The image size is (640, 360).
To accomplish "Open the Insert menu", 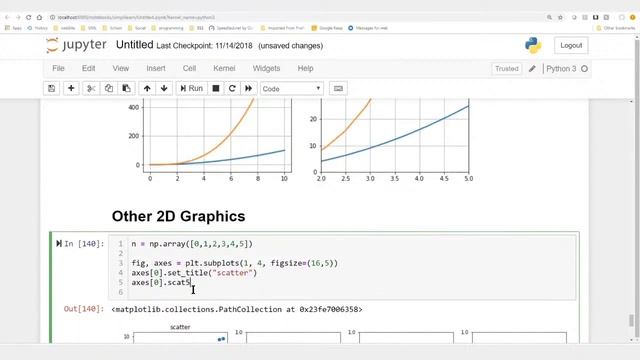I will pos(156,69).
